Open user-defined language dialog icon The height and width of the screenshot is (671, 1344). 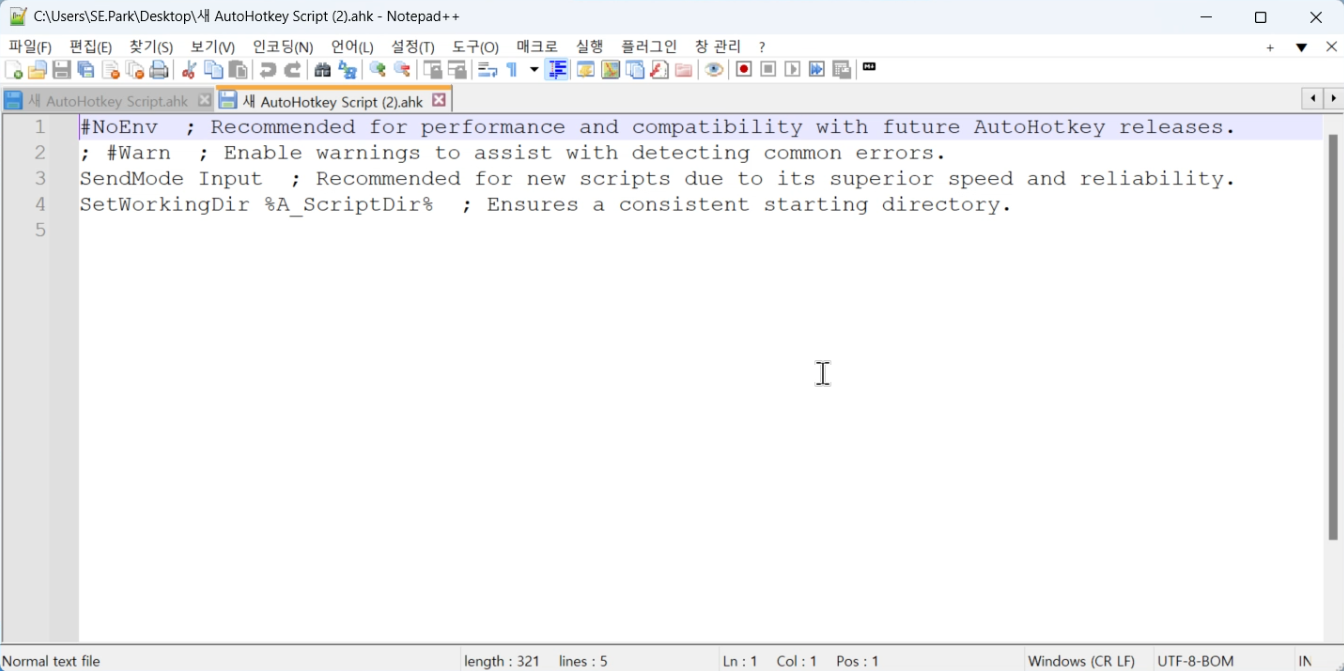(585, 70)
